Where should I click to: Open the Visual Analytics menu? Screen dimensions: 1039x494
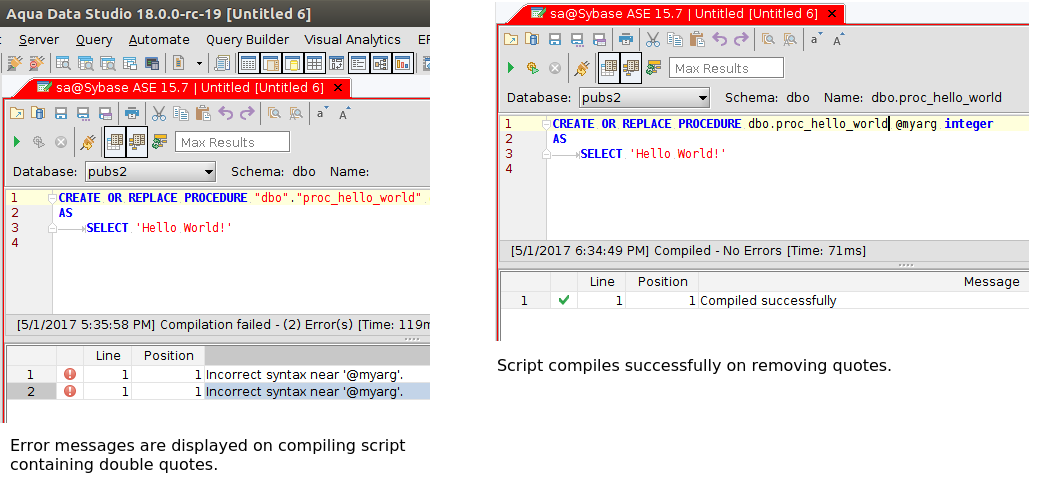point(353,40)
